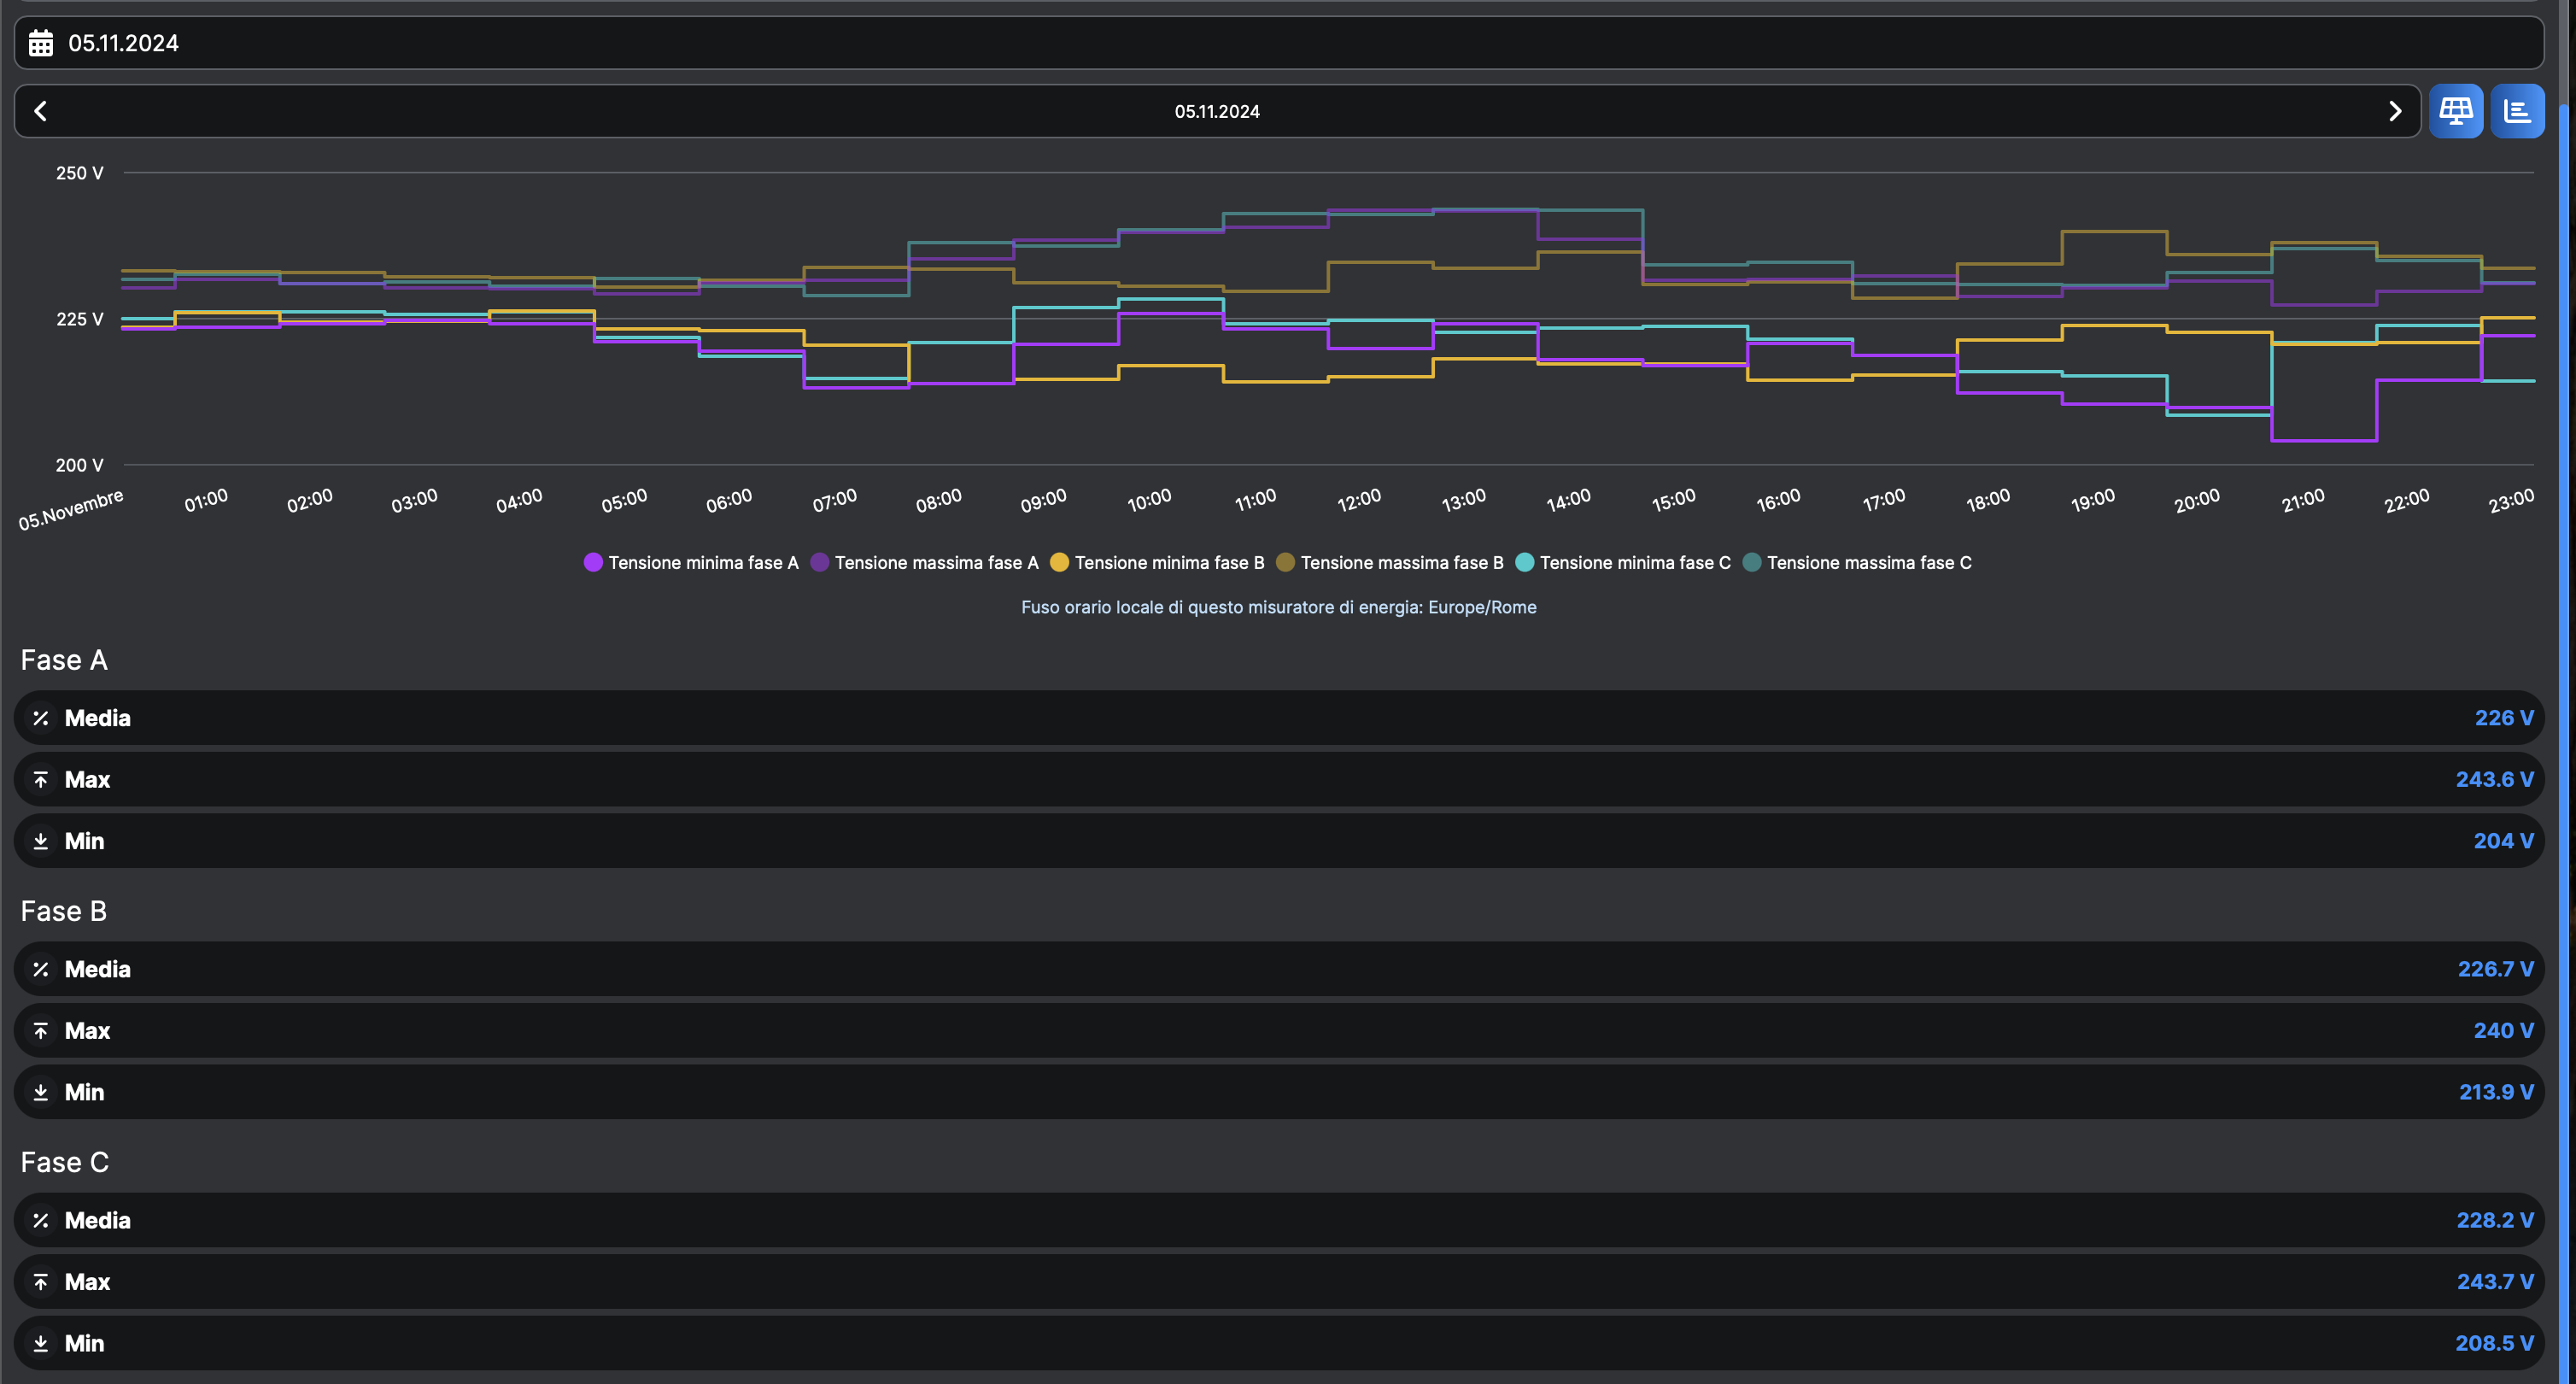Toggle Tensione minima fase A legend
The width and height of the screenshot is (2576, 1384).
coord(691,563)
